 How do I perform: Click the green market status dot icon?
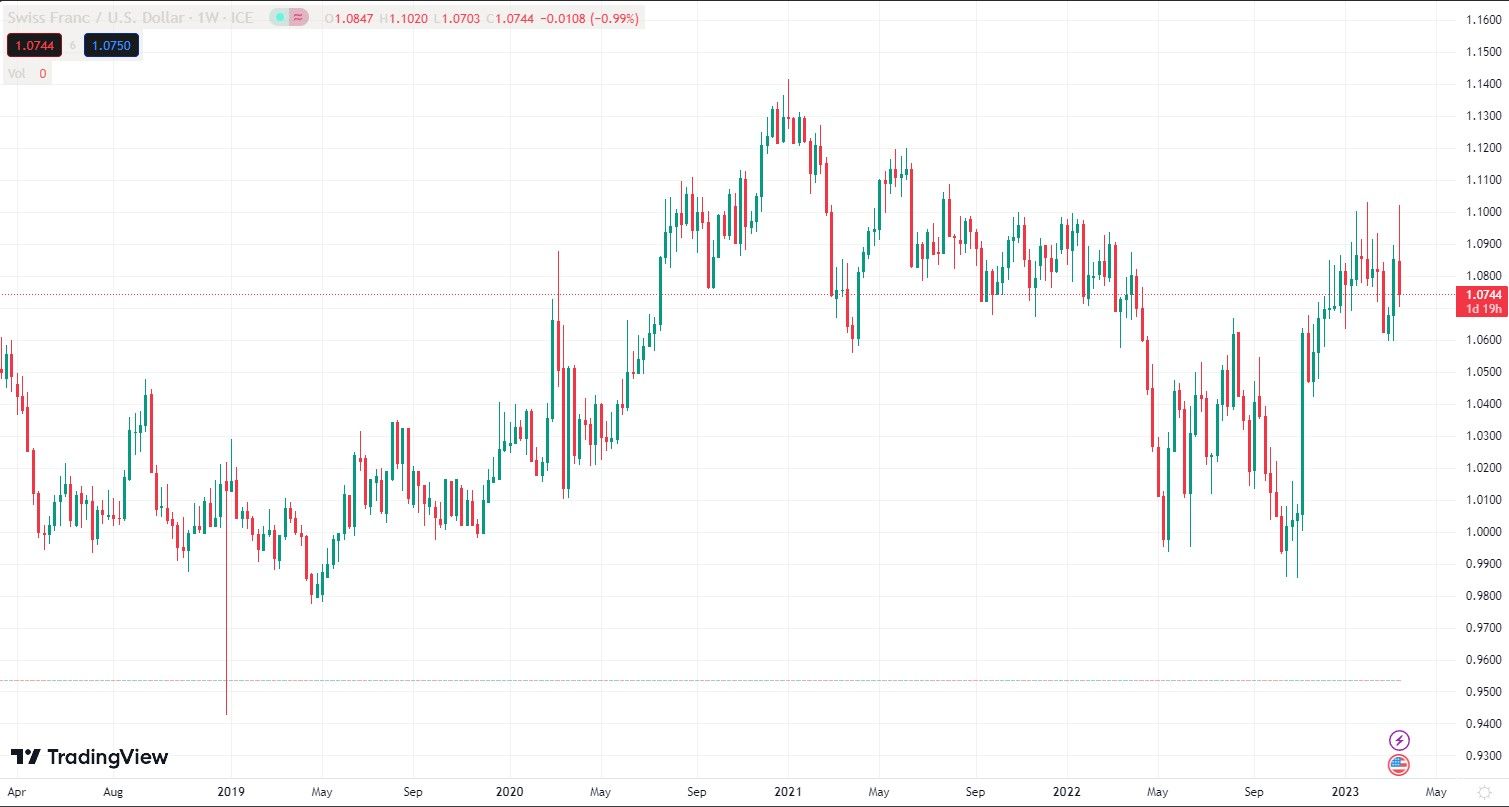(x=281, y=17)
